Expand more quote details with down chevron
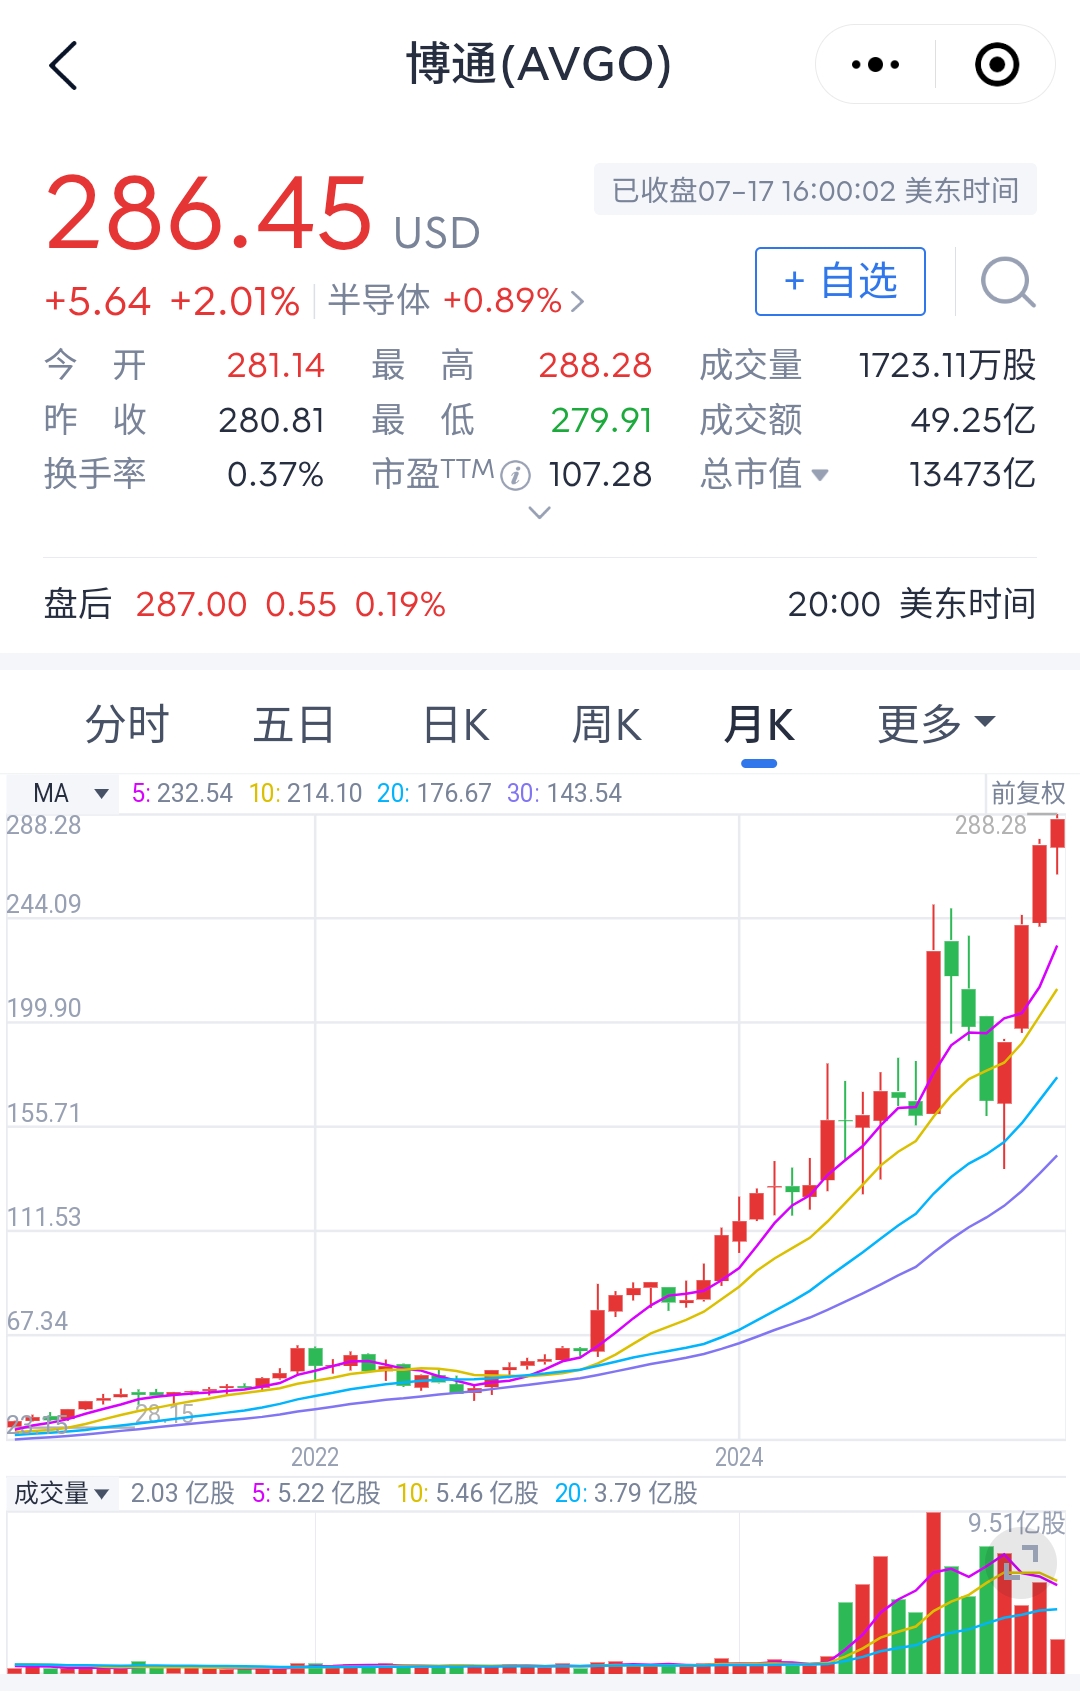The image size is (1080, 1692). coord(539,513)
